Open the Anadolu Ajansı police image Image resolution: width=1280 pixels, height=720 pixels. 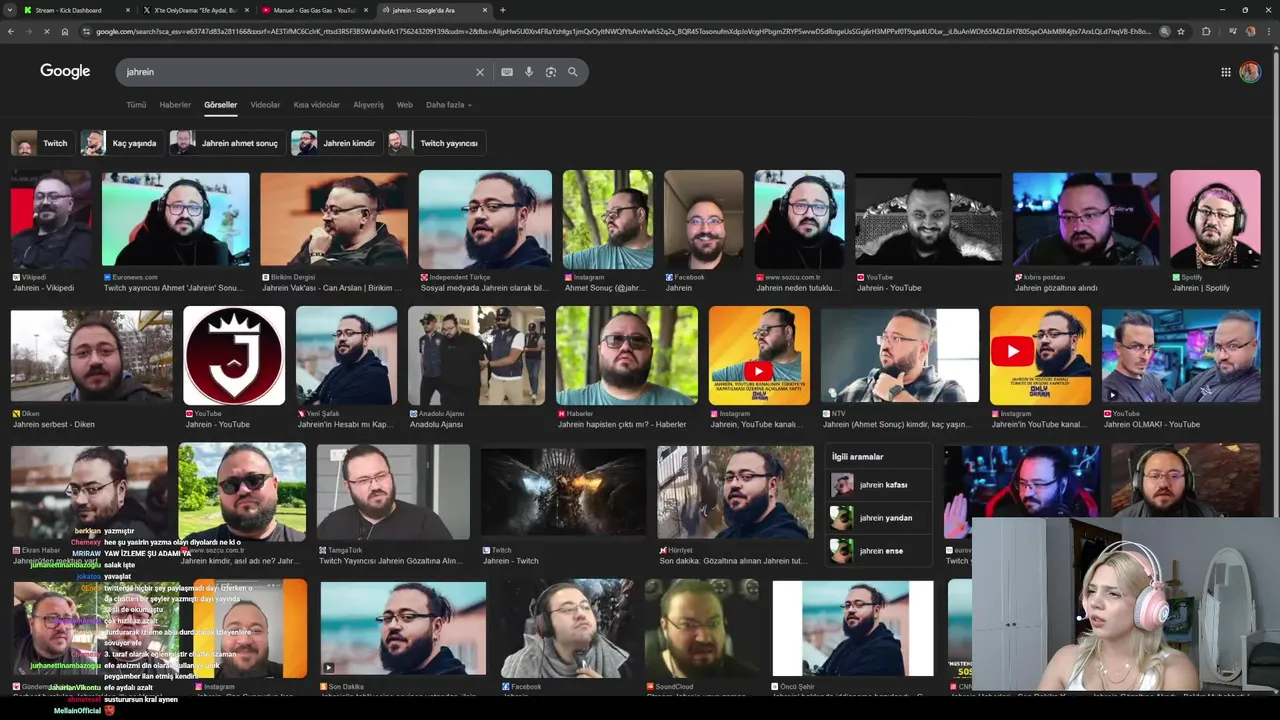pos(477,355)
